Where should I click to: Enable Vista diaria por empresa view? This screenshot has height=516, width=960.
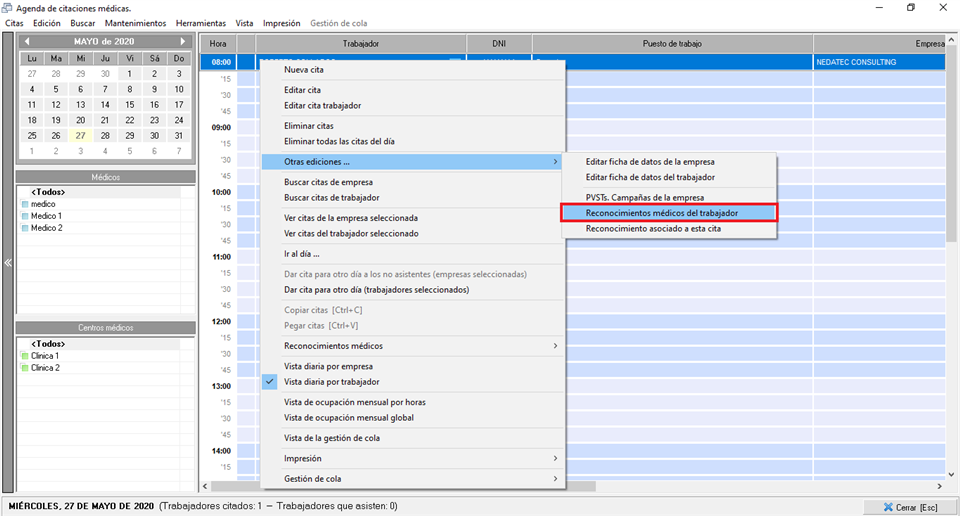click(x=328, y=366)
